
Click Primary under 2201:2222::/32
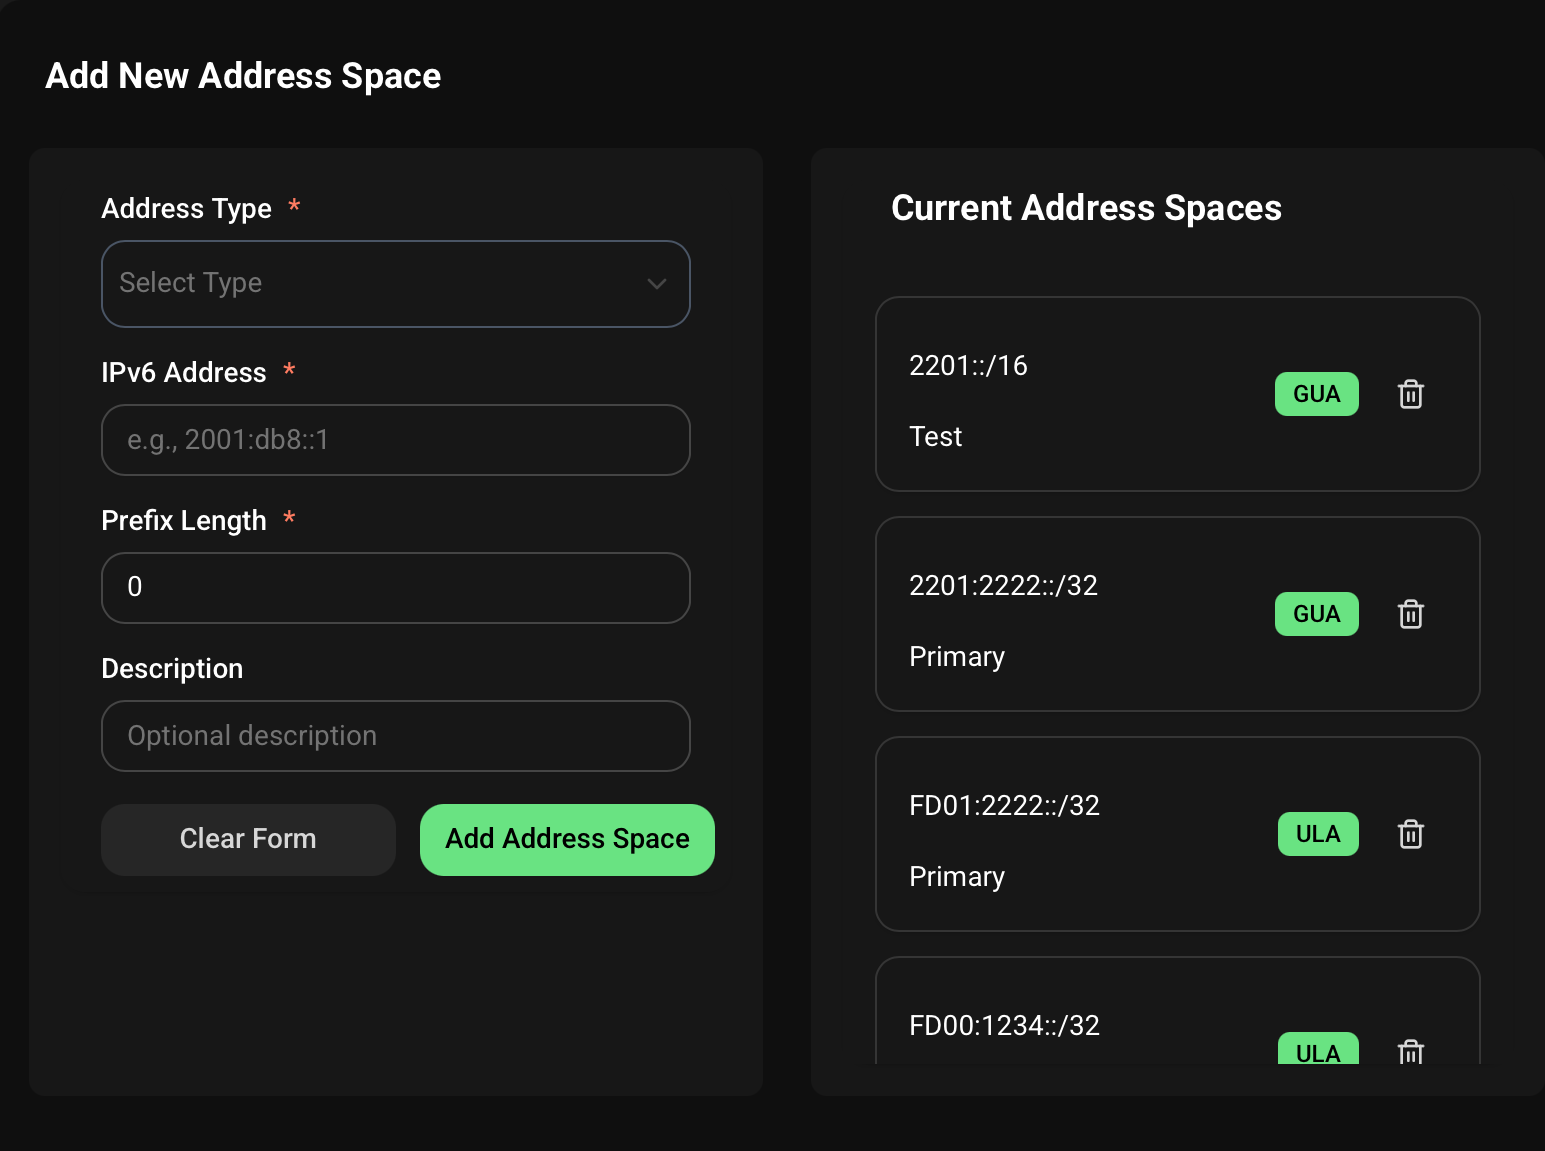(x=957, y=657)
